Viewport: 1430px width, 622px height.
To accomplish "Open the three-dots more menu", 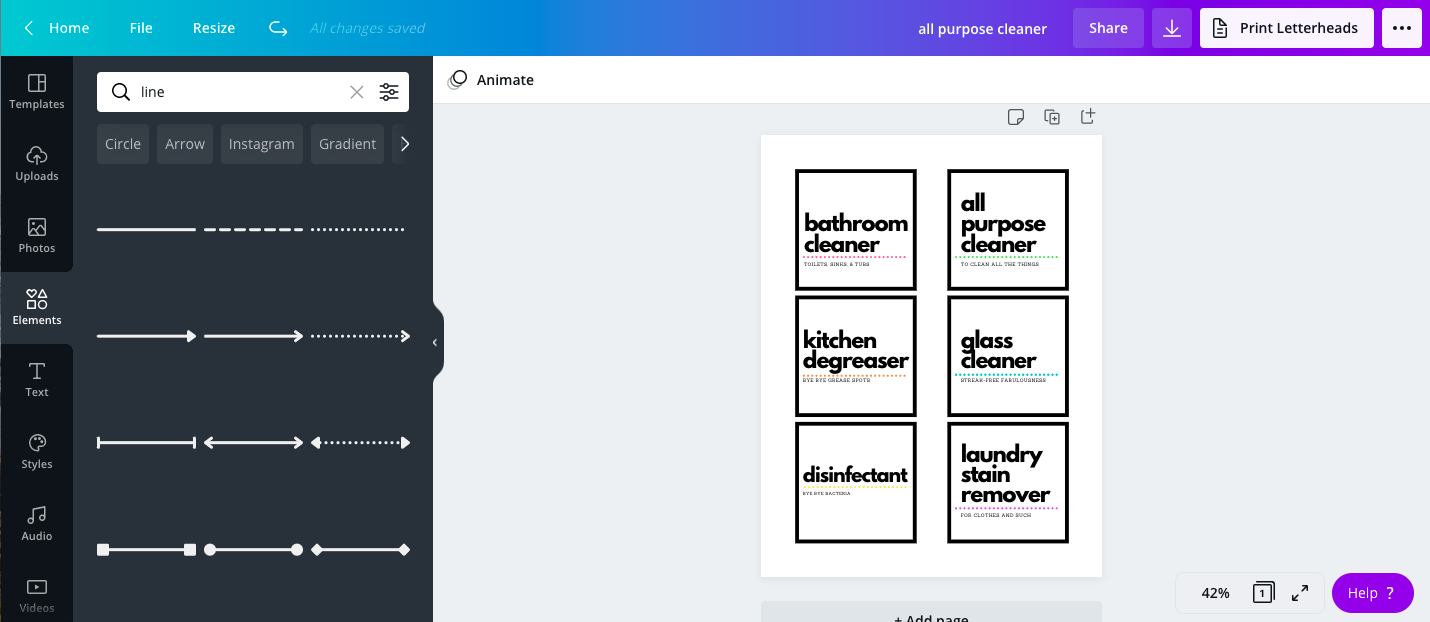I will [x=1402, y=28].
